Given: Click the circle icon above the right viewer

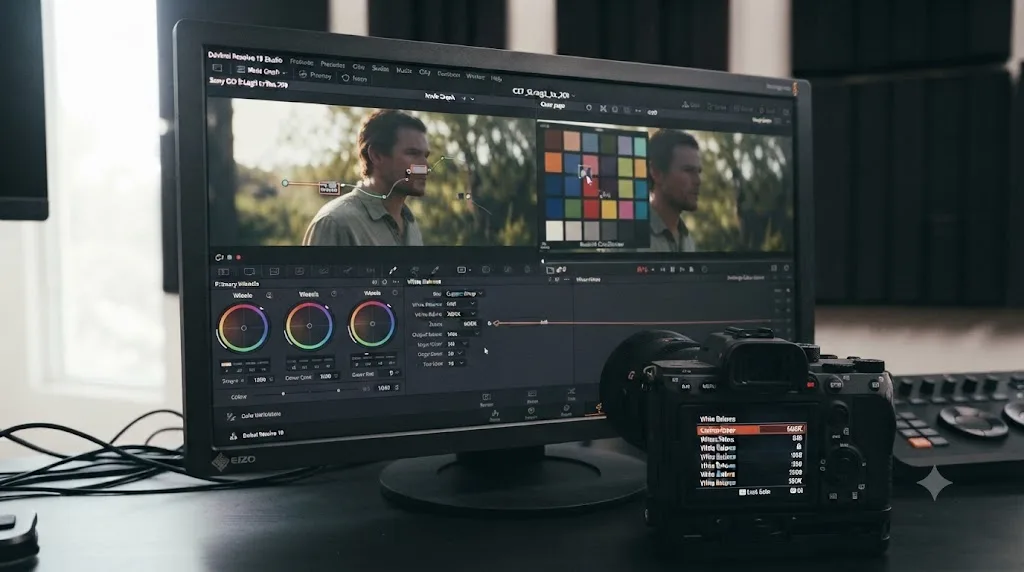Looking at the screenshot, I should coord(588,108).
